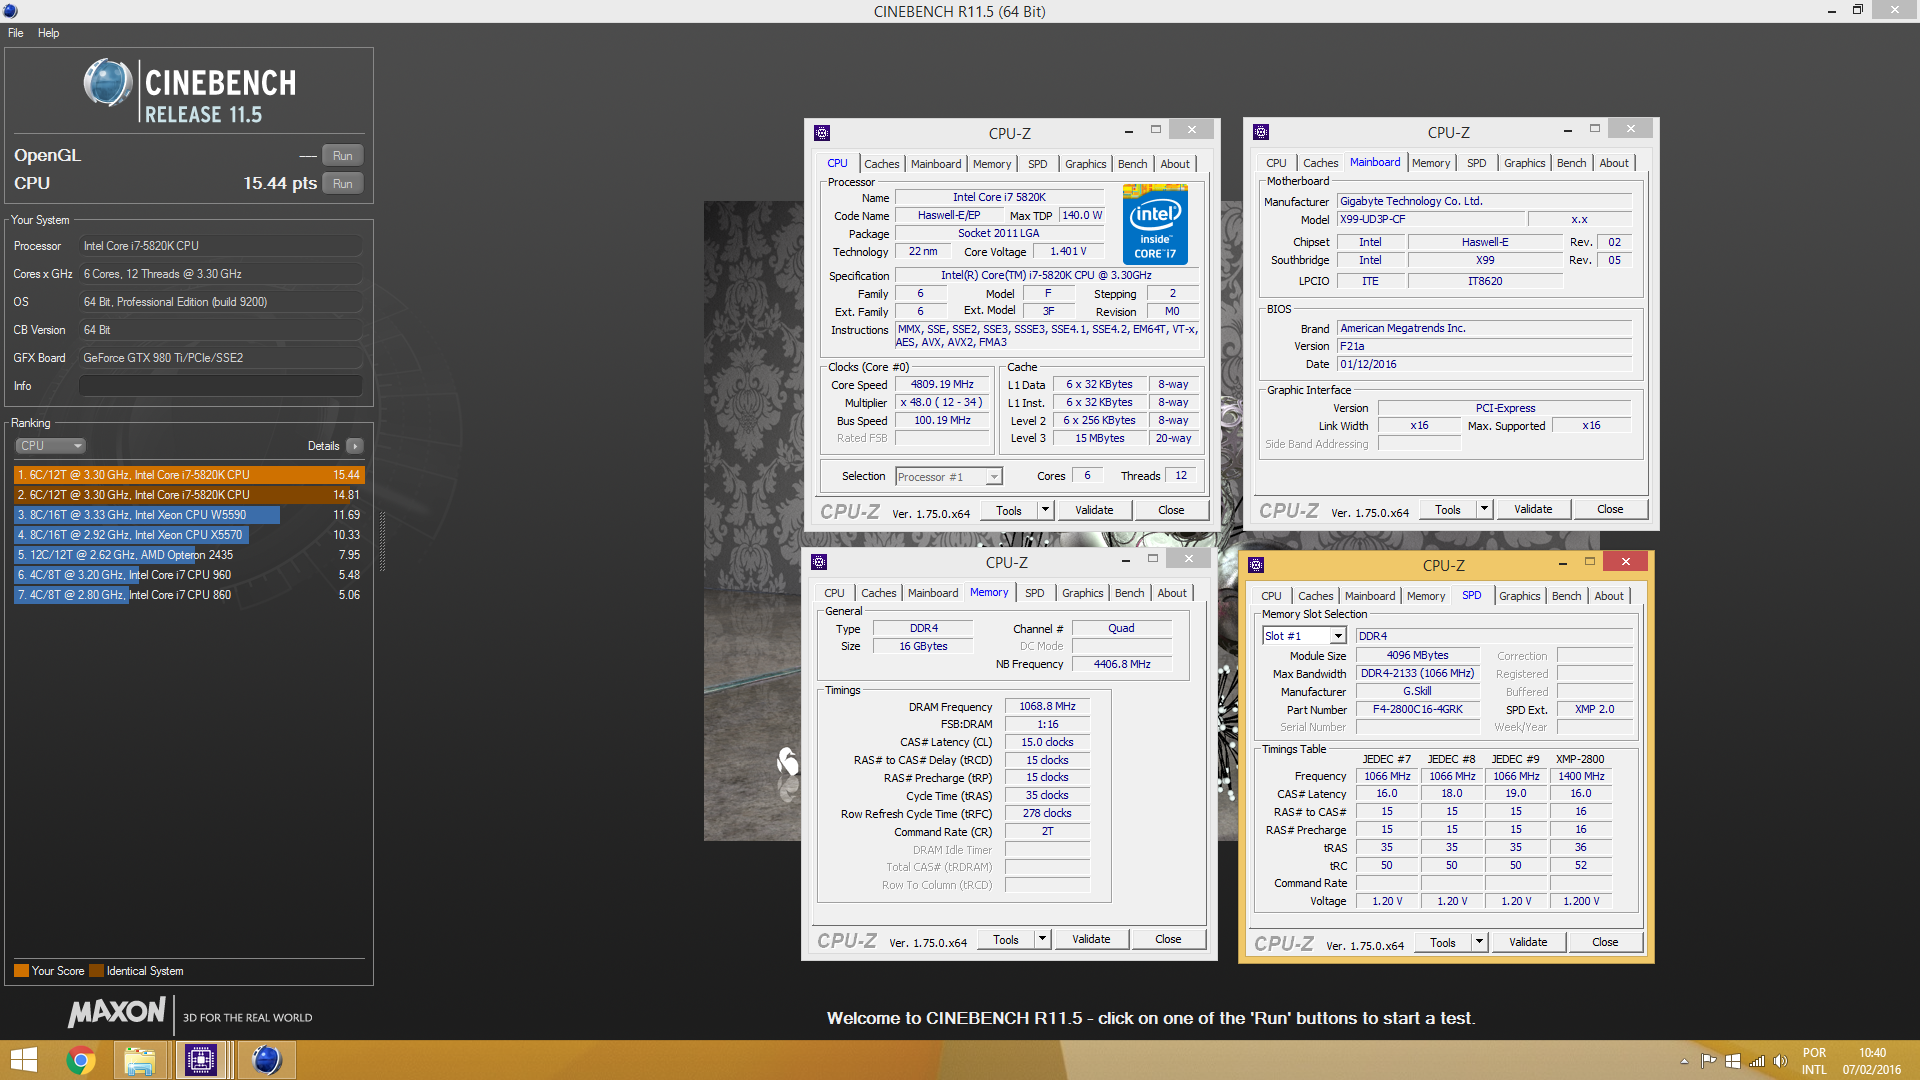This screenshot has height=1080, width=1920.
Task: Click Tools button in Memory window
Action: (x=1006, y=940)
